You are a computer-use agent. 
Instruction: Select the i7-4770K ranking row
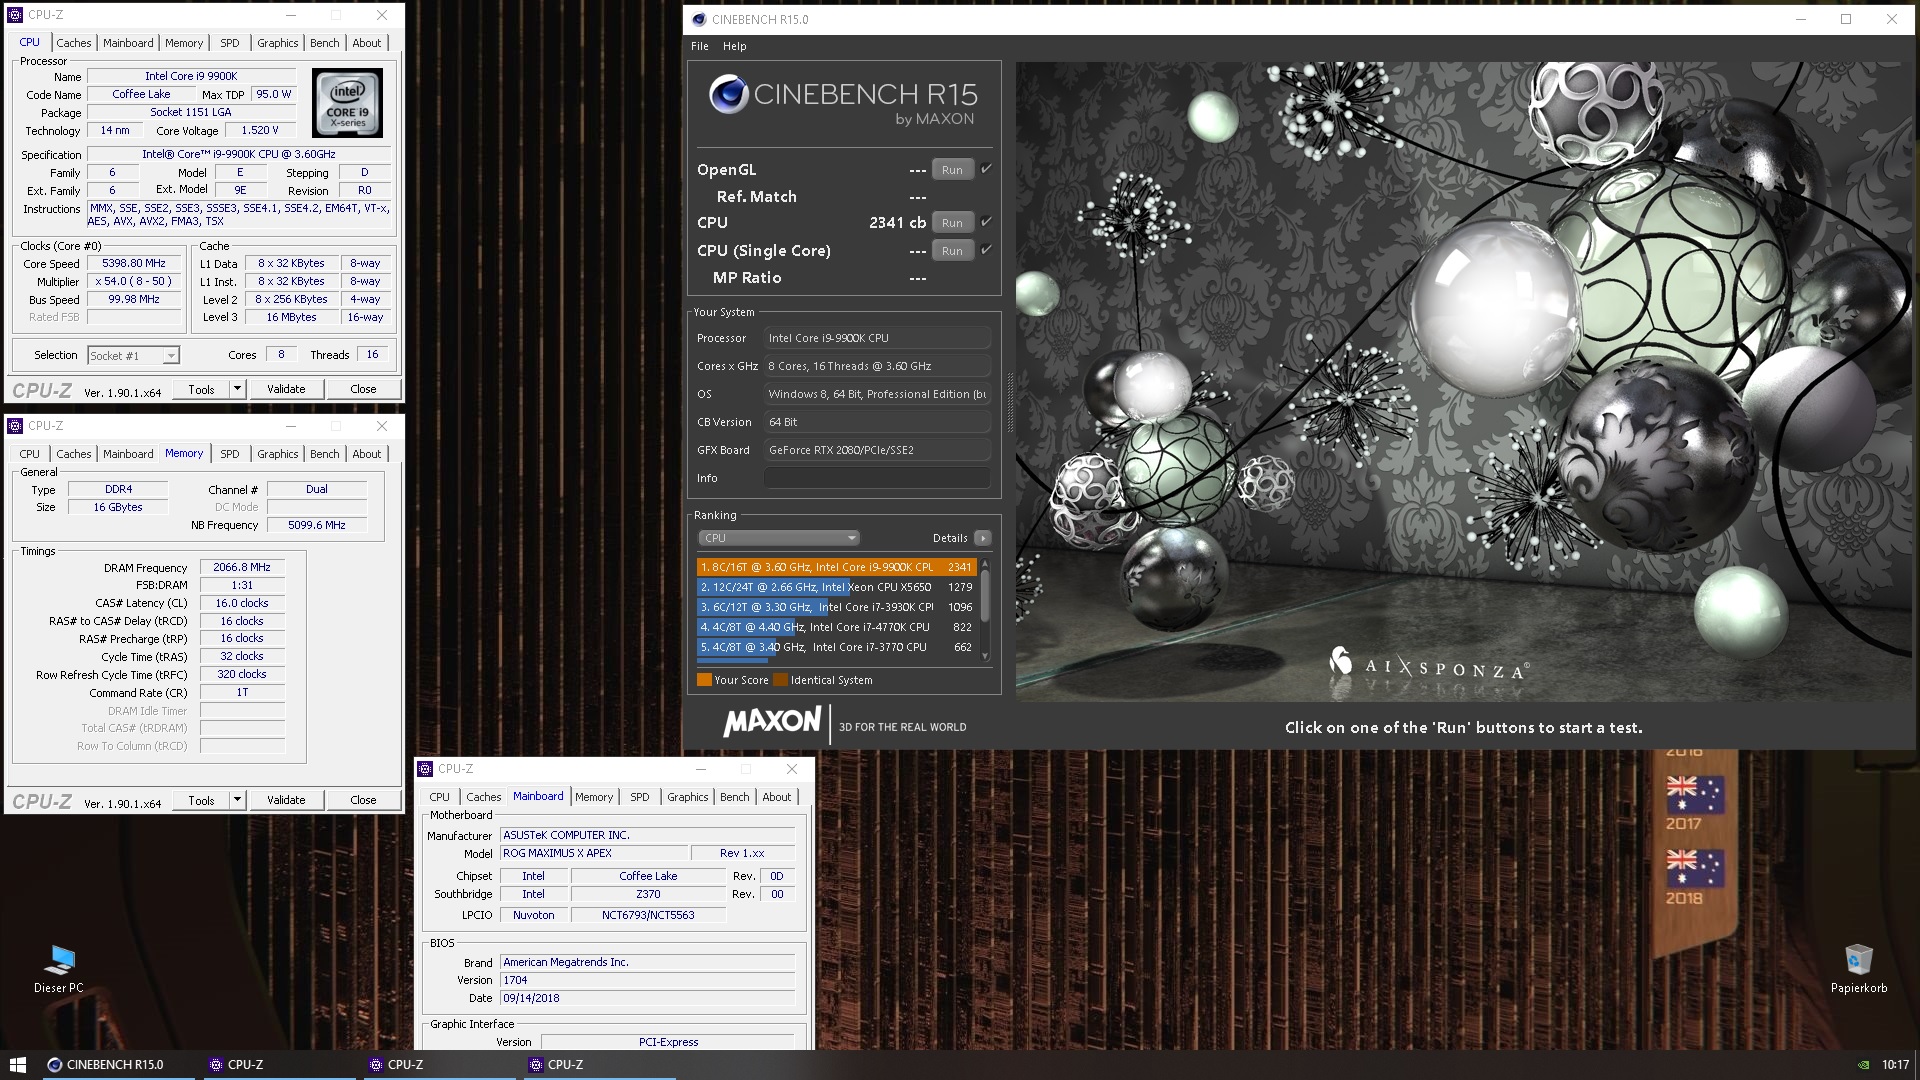pos(835,627)
